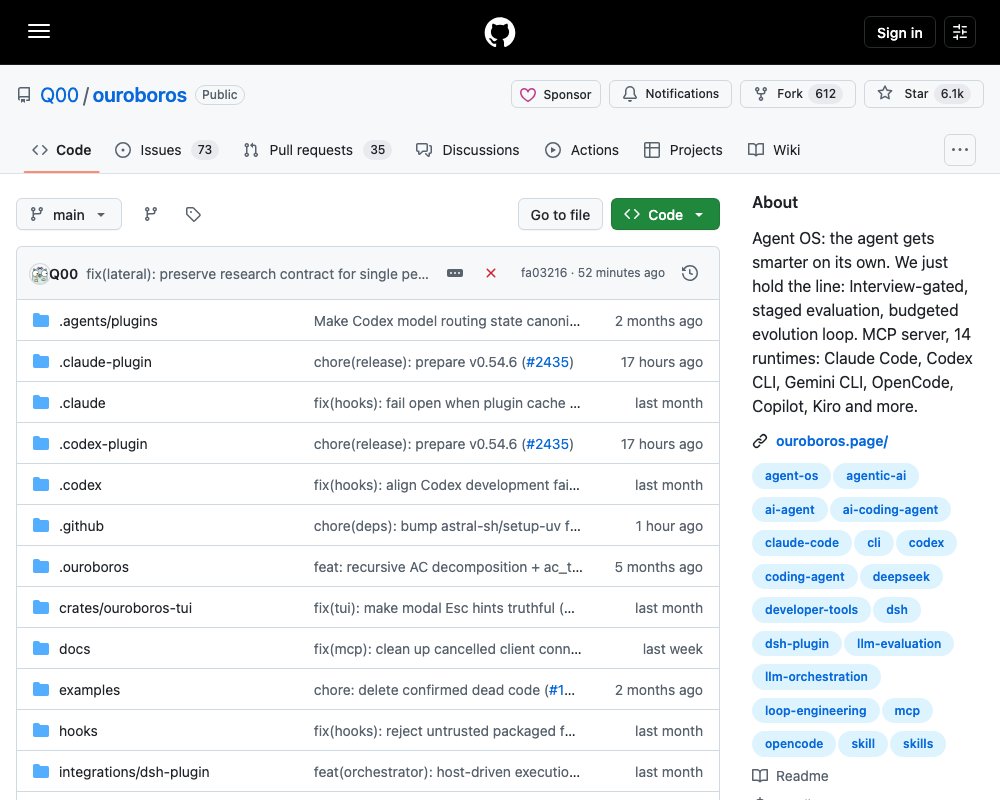Open the .github folder
The image size is (1000, 800).
tap(81, 526)
